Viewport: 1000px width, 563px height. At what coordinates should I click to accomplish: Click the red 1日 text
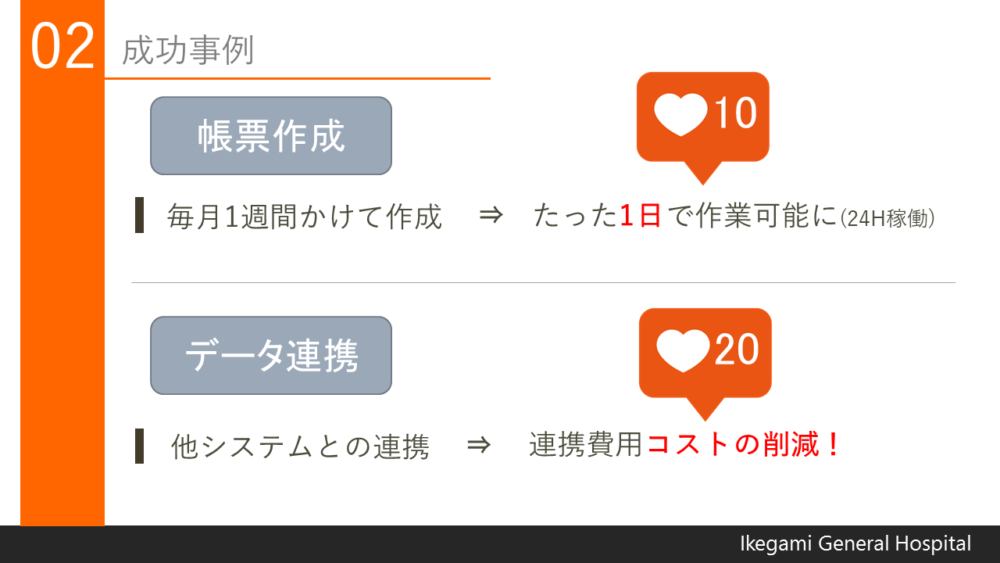point(640,216)
